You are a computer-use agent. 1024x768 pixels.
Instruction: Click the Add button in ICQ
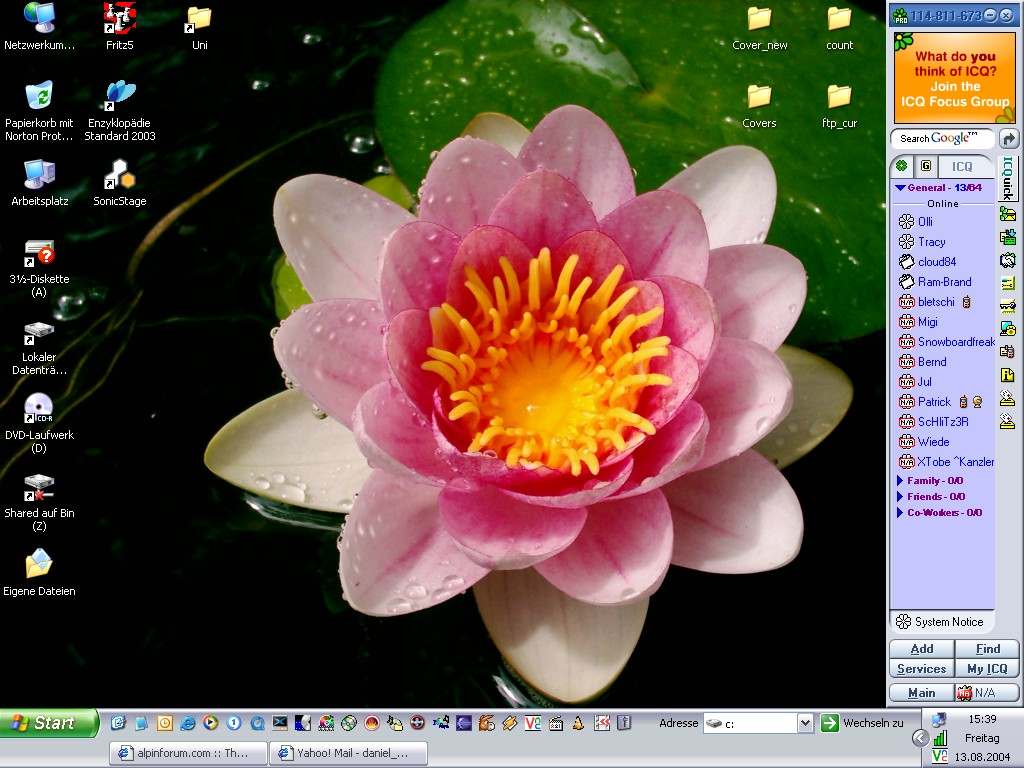(x=921, y=649)
